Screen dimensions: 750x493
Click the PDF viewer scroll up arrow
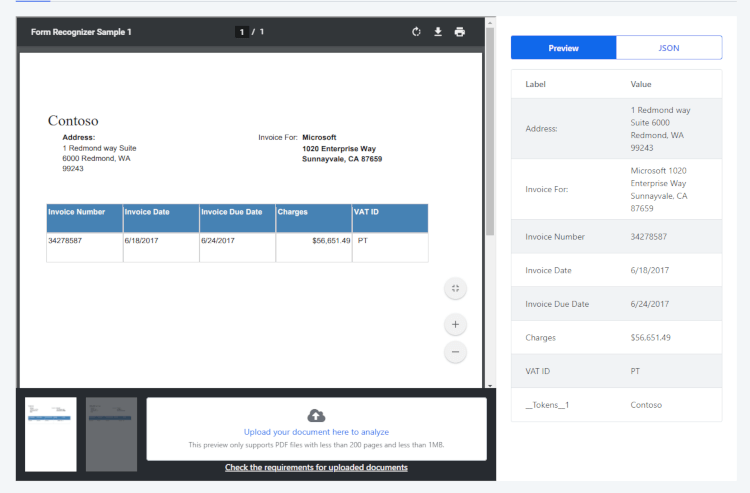490,22
